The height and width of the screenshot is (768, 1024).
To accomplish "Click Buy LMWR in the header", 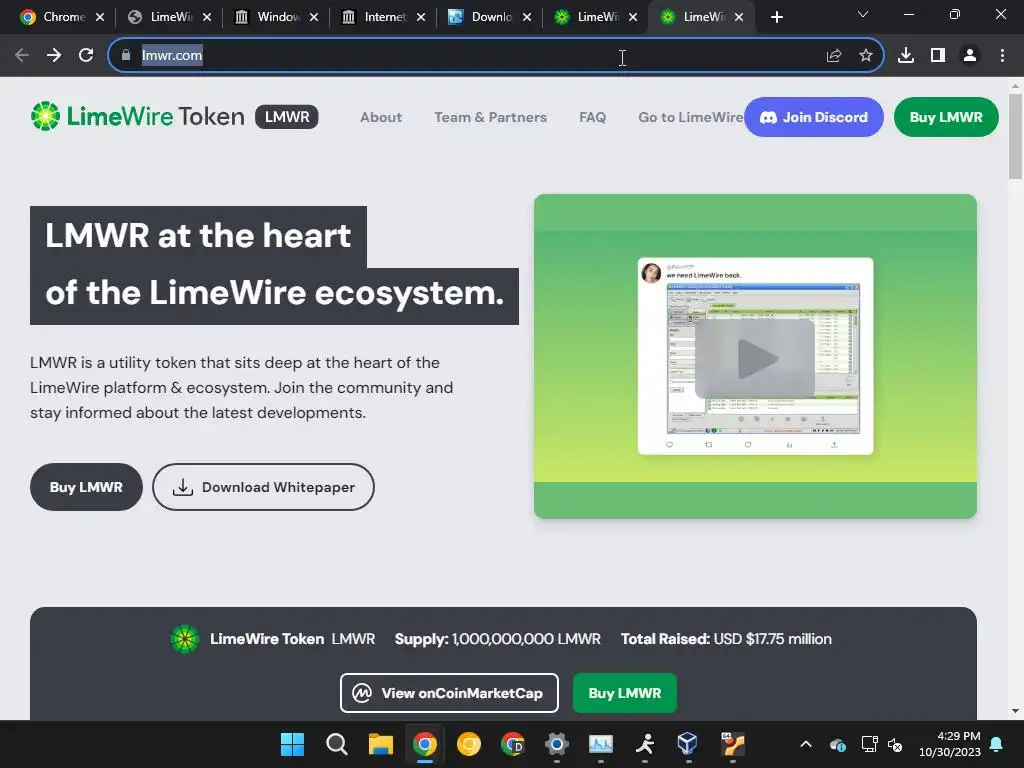I will click(x=946, y=118).
